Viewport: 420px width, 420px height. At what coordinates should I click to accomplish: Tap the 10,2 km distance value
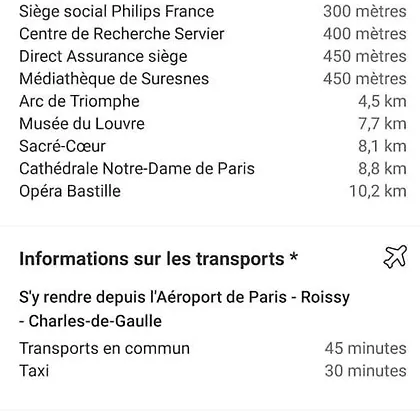tap(378, 191)
